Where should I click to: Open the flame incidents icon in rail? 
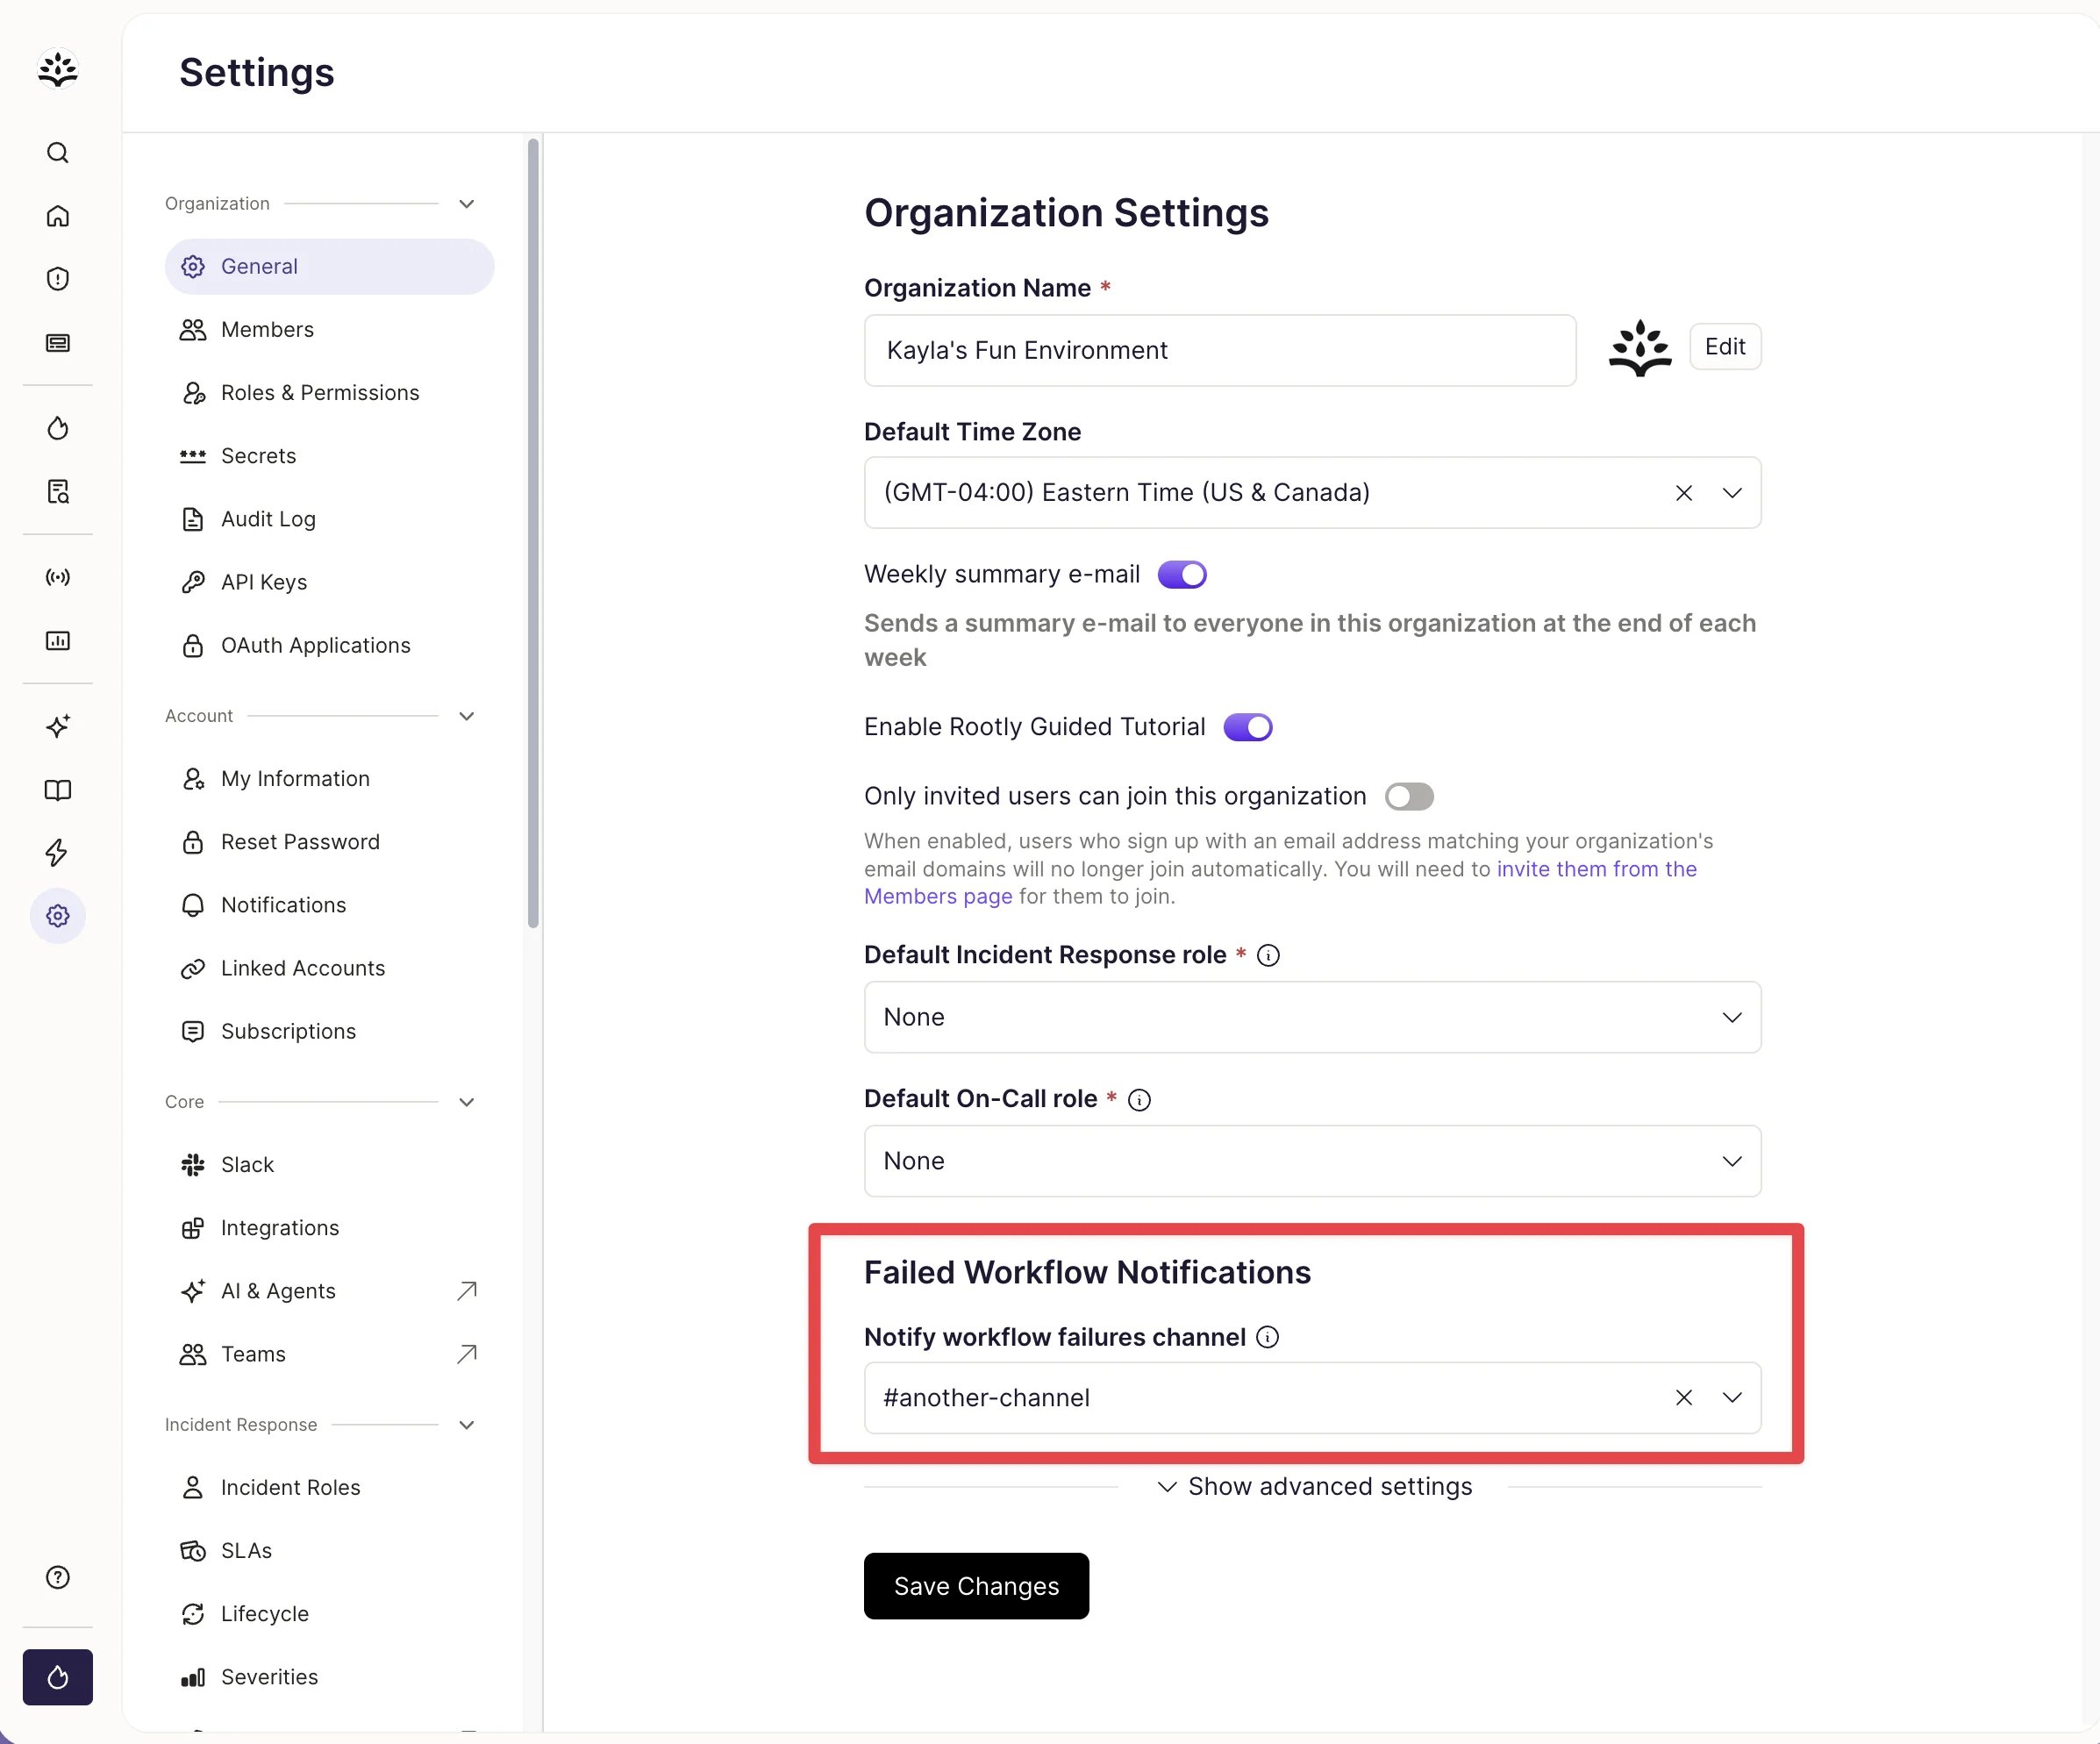tap(58, 428)
